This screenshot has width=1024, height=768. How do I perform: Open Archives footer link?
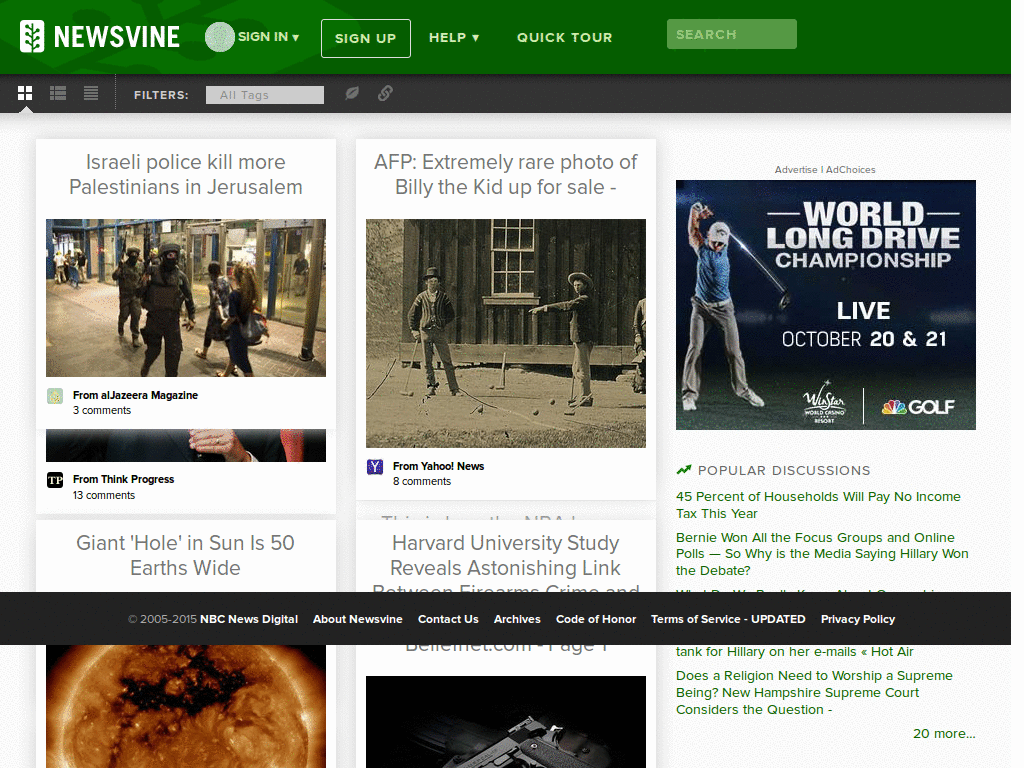(517, 619)
